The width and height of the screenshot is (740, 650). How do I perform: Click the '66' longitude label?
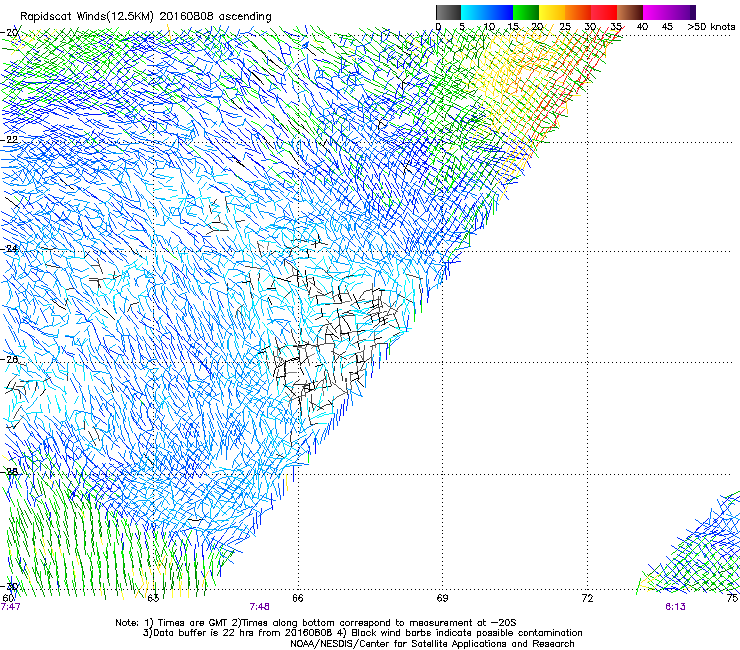(x=298, y=598)
